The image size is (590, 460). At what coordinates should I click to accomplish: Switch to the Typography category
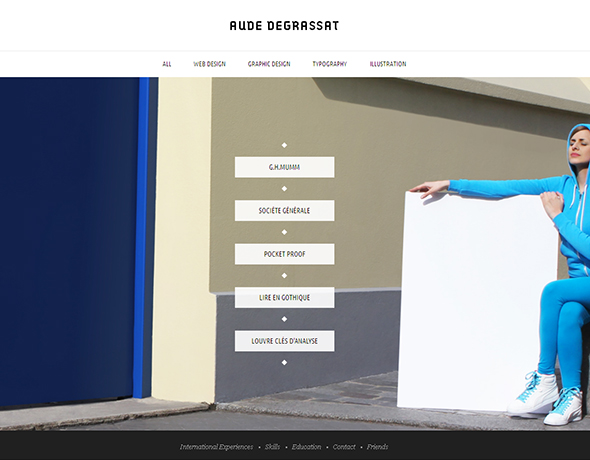tap(330, 64)
